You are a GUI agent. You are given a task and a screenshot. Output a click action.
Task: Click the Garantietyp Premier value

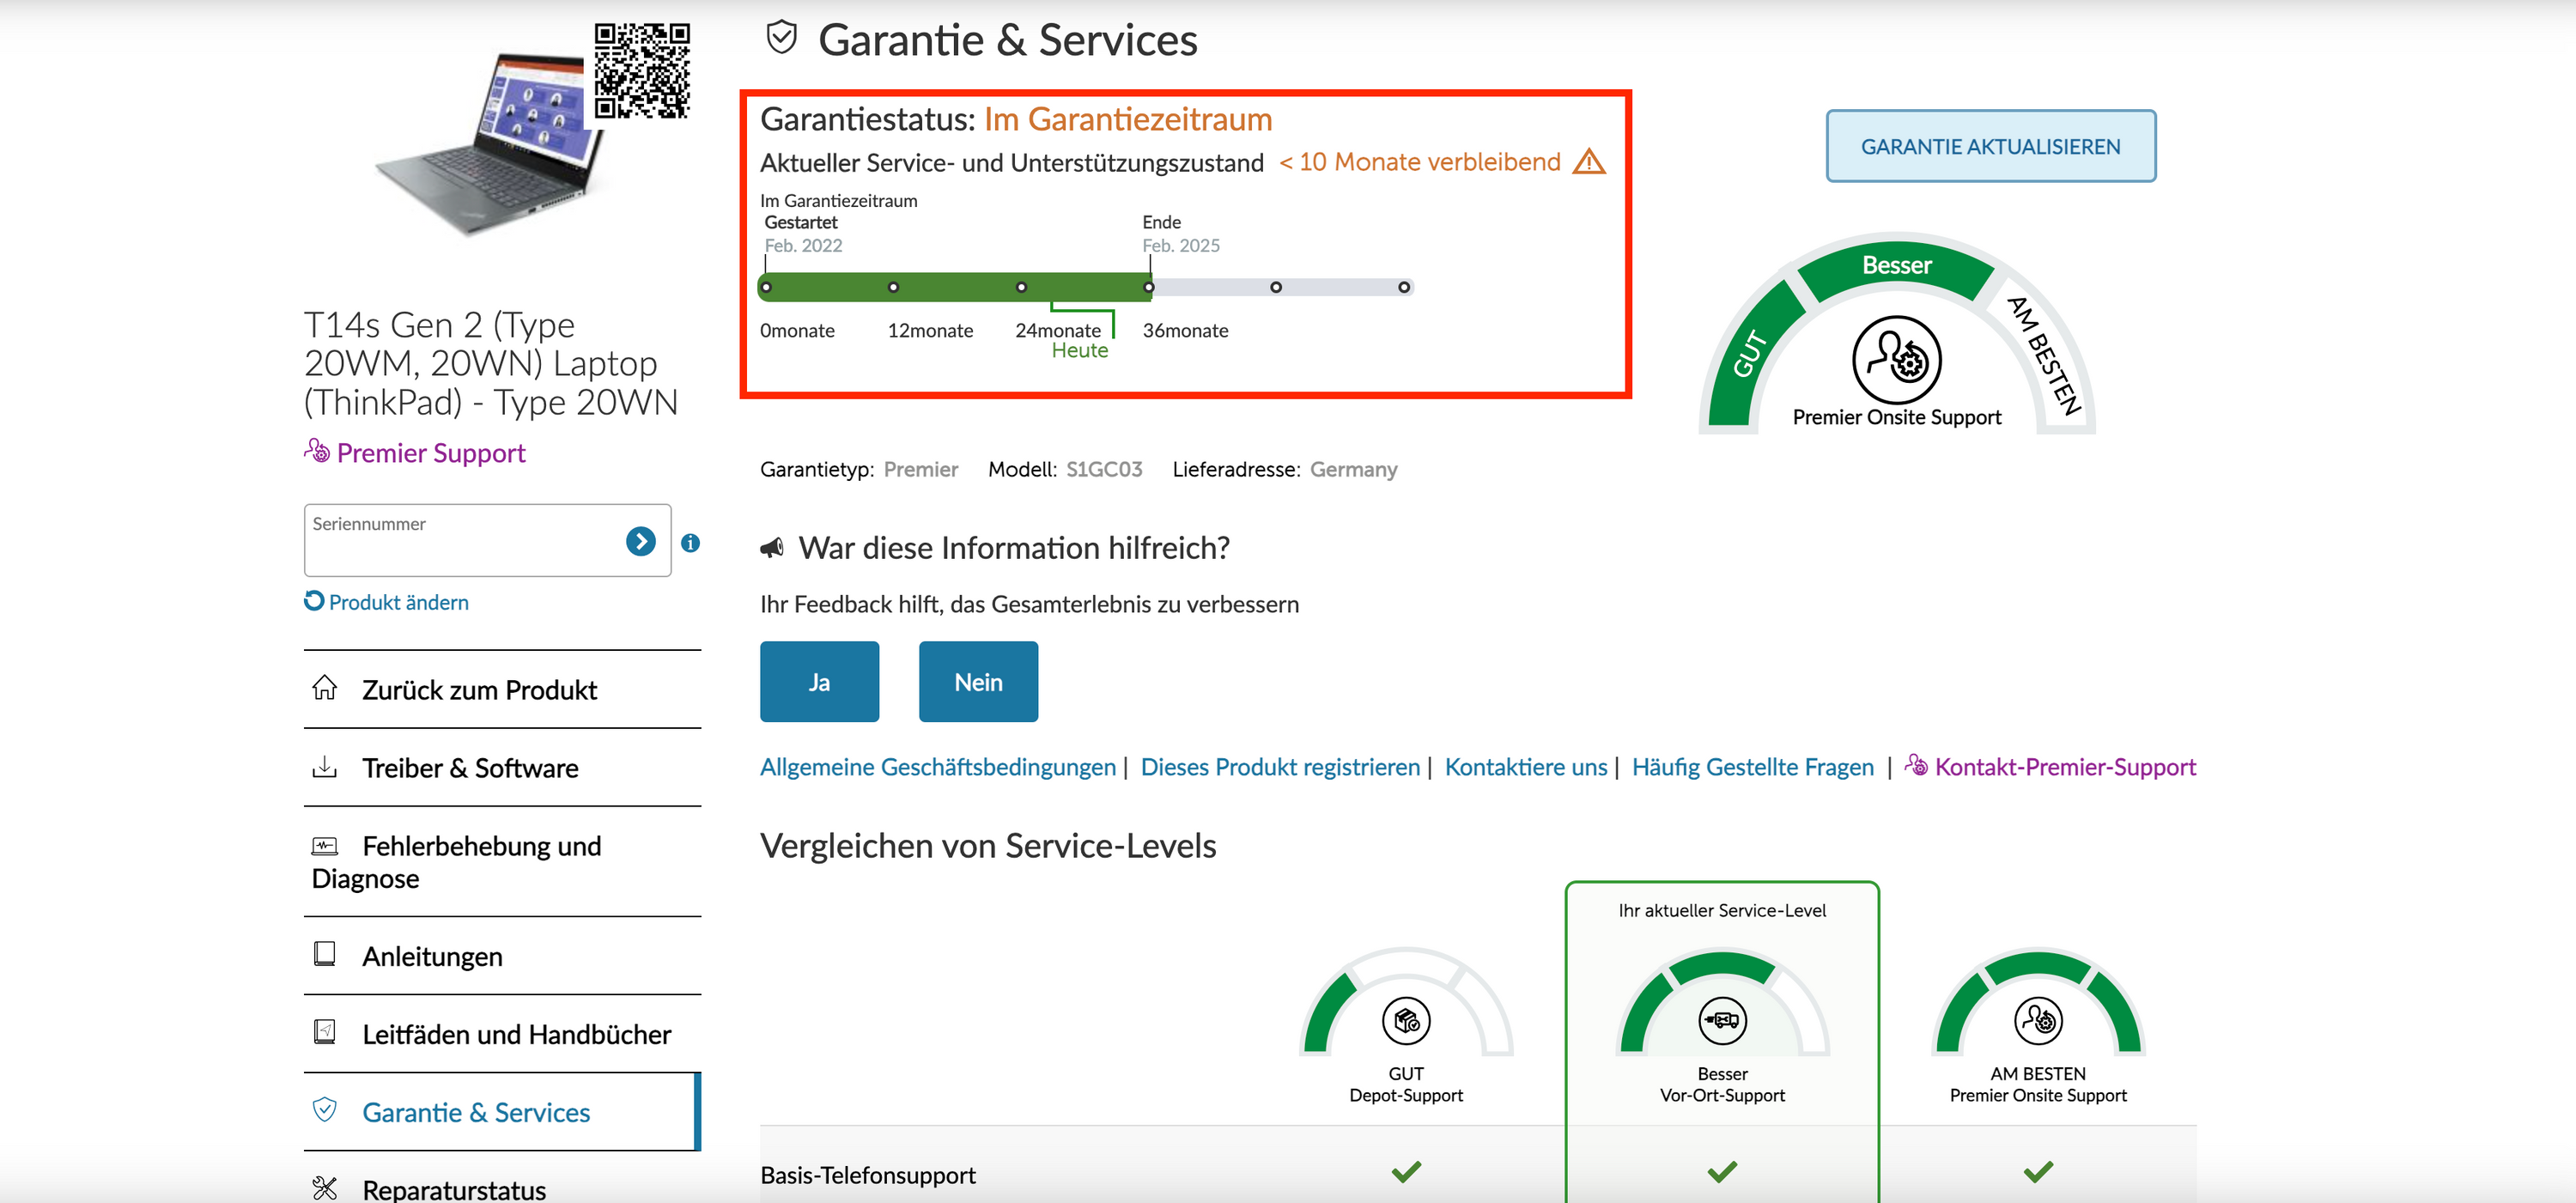click(921, 469)
